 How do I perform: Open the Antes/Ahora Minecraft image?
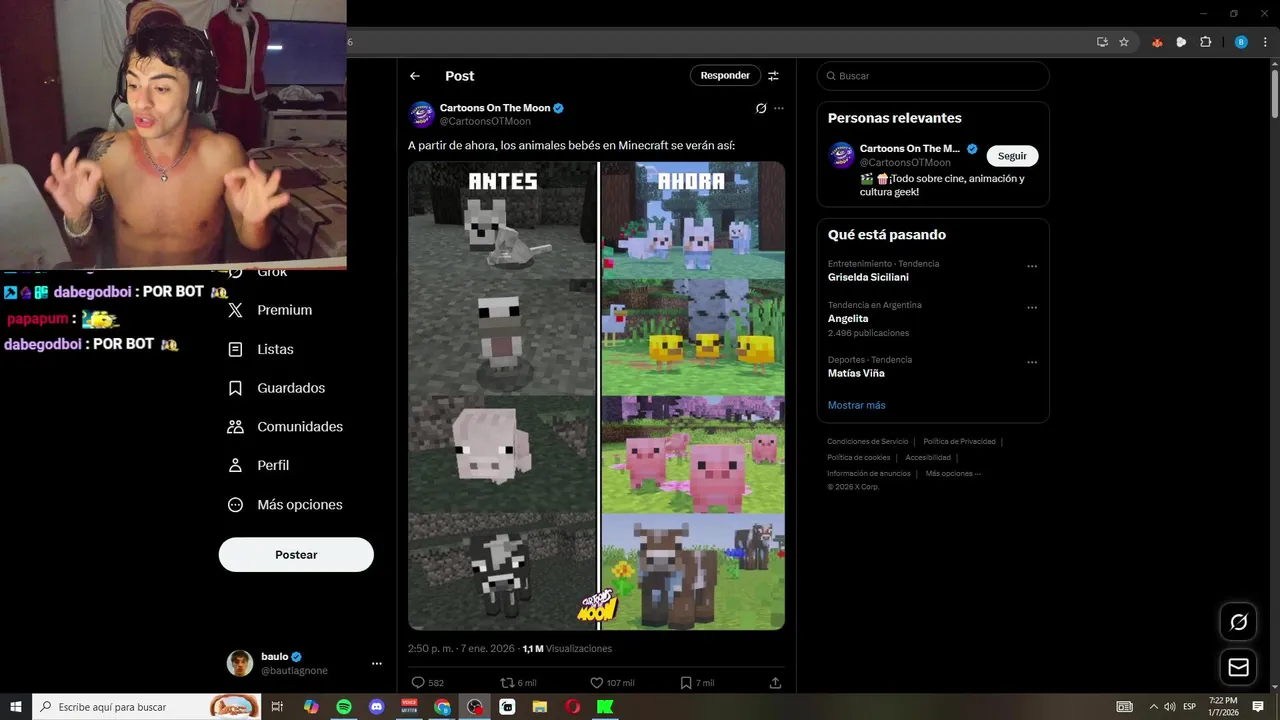[x=596, y=396]
